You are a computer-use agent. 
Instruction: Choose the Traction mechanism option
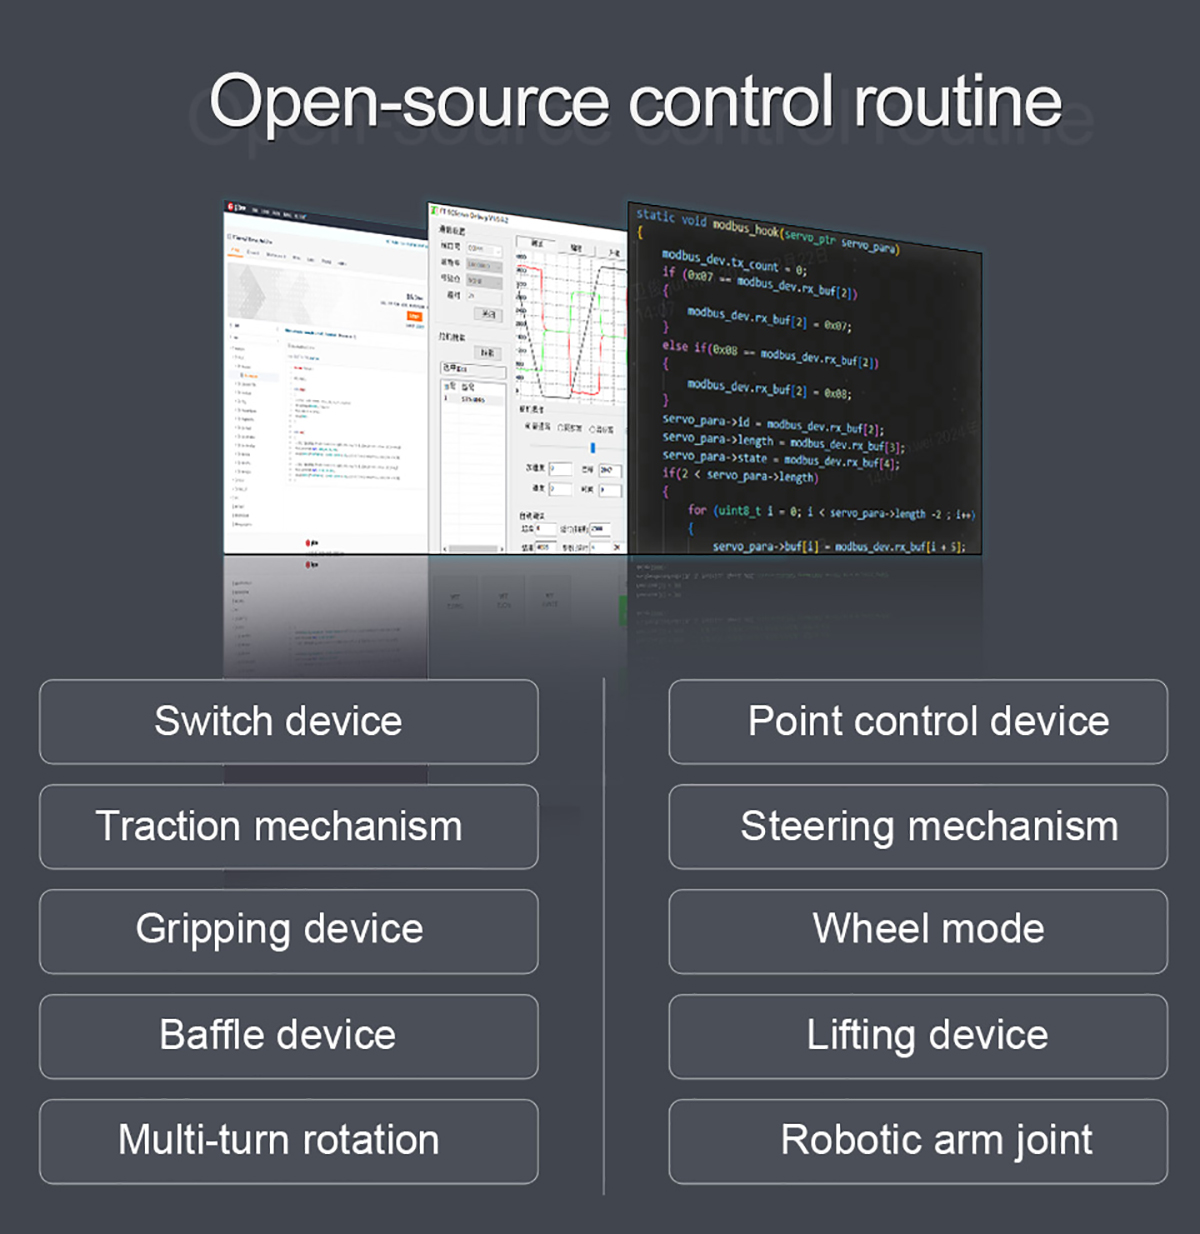(288, 827)
